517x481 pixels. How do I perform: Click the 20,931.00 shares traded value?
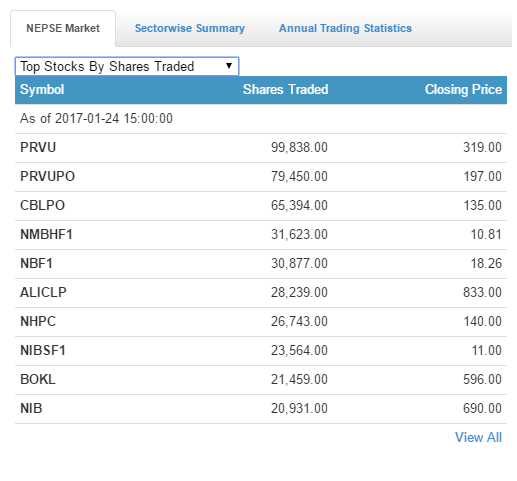(299, 408)
